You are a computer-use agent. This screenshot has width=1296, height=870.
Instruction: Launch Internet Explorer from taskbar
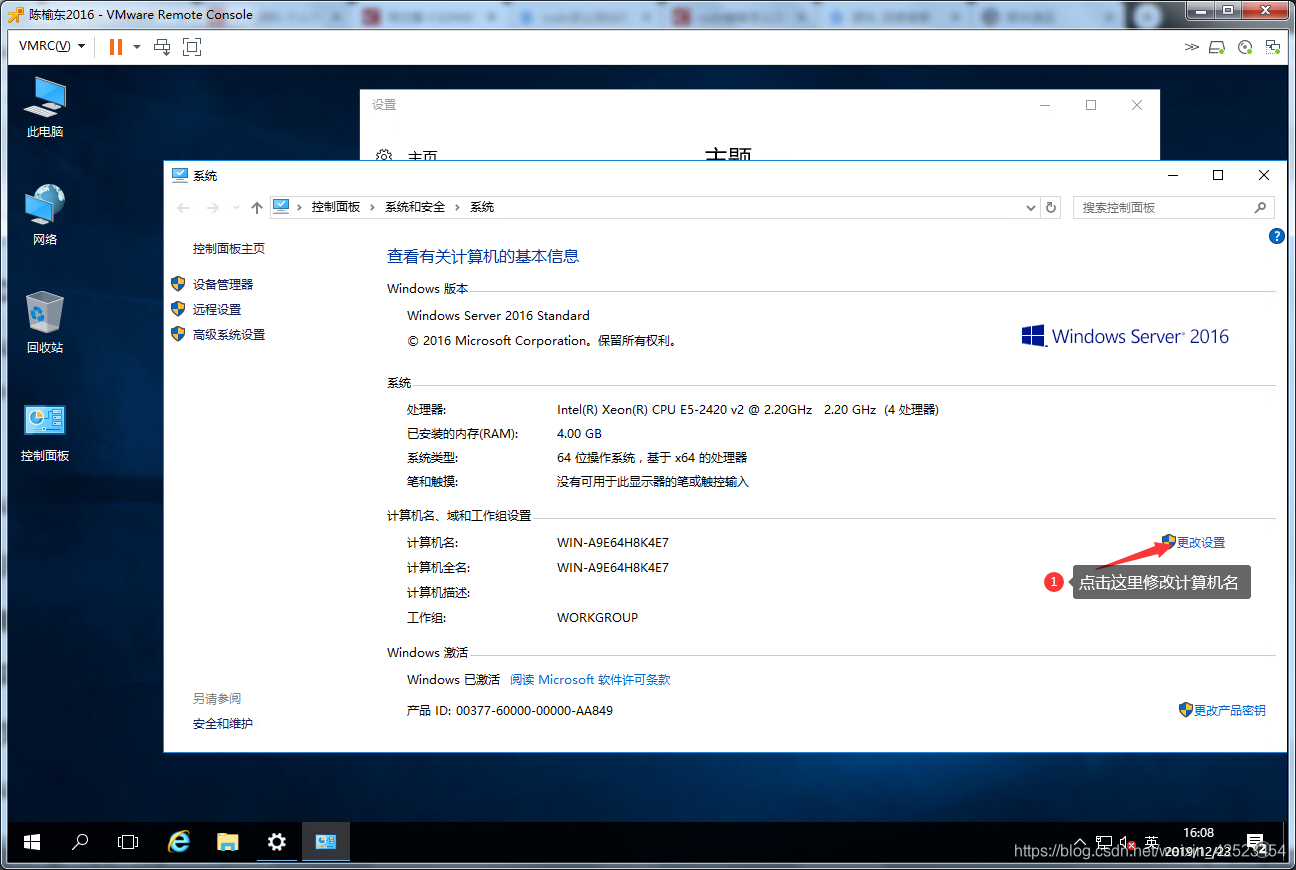(179, 842)
